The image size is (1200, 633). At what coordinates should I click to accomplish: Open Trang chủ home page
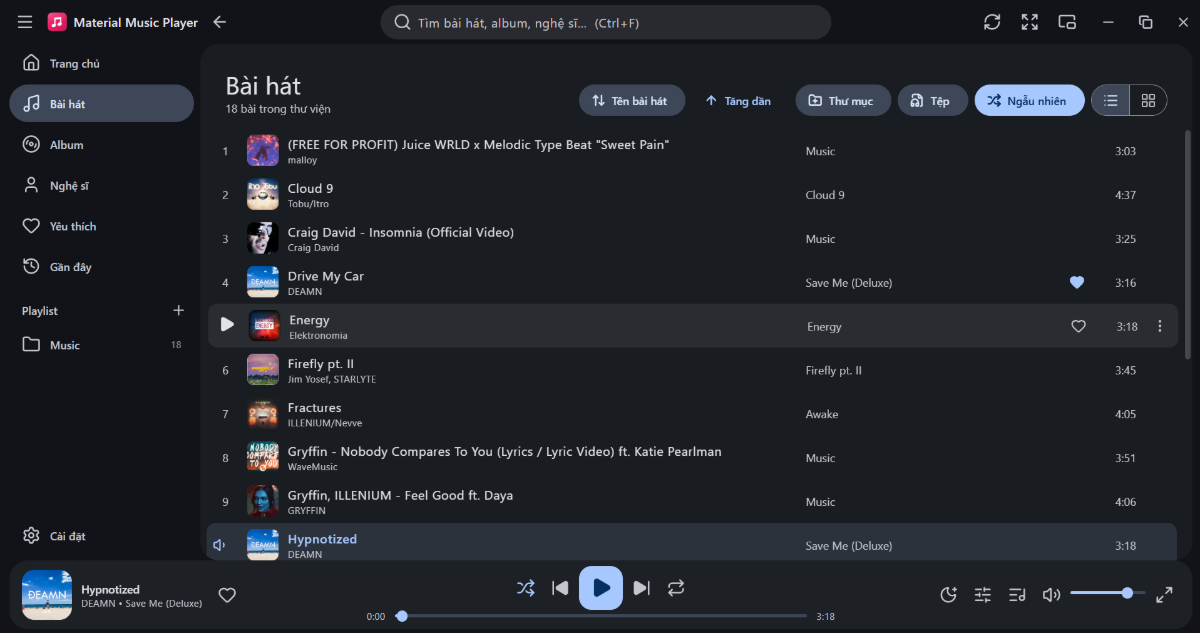(x=101, y=63)
